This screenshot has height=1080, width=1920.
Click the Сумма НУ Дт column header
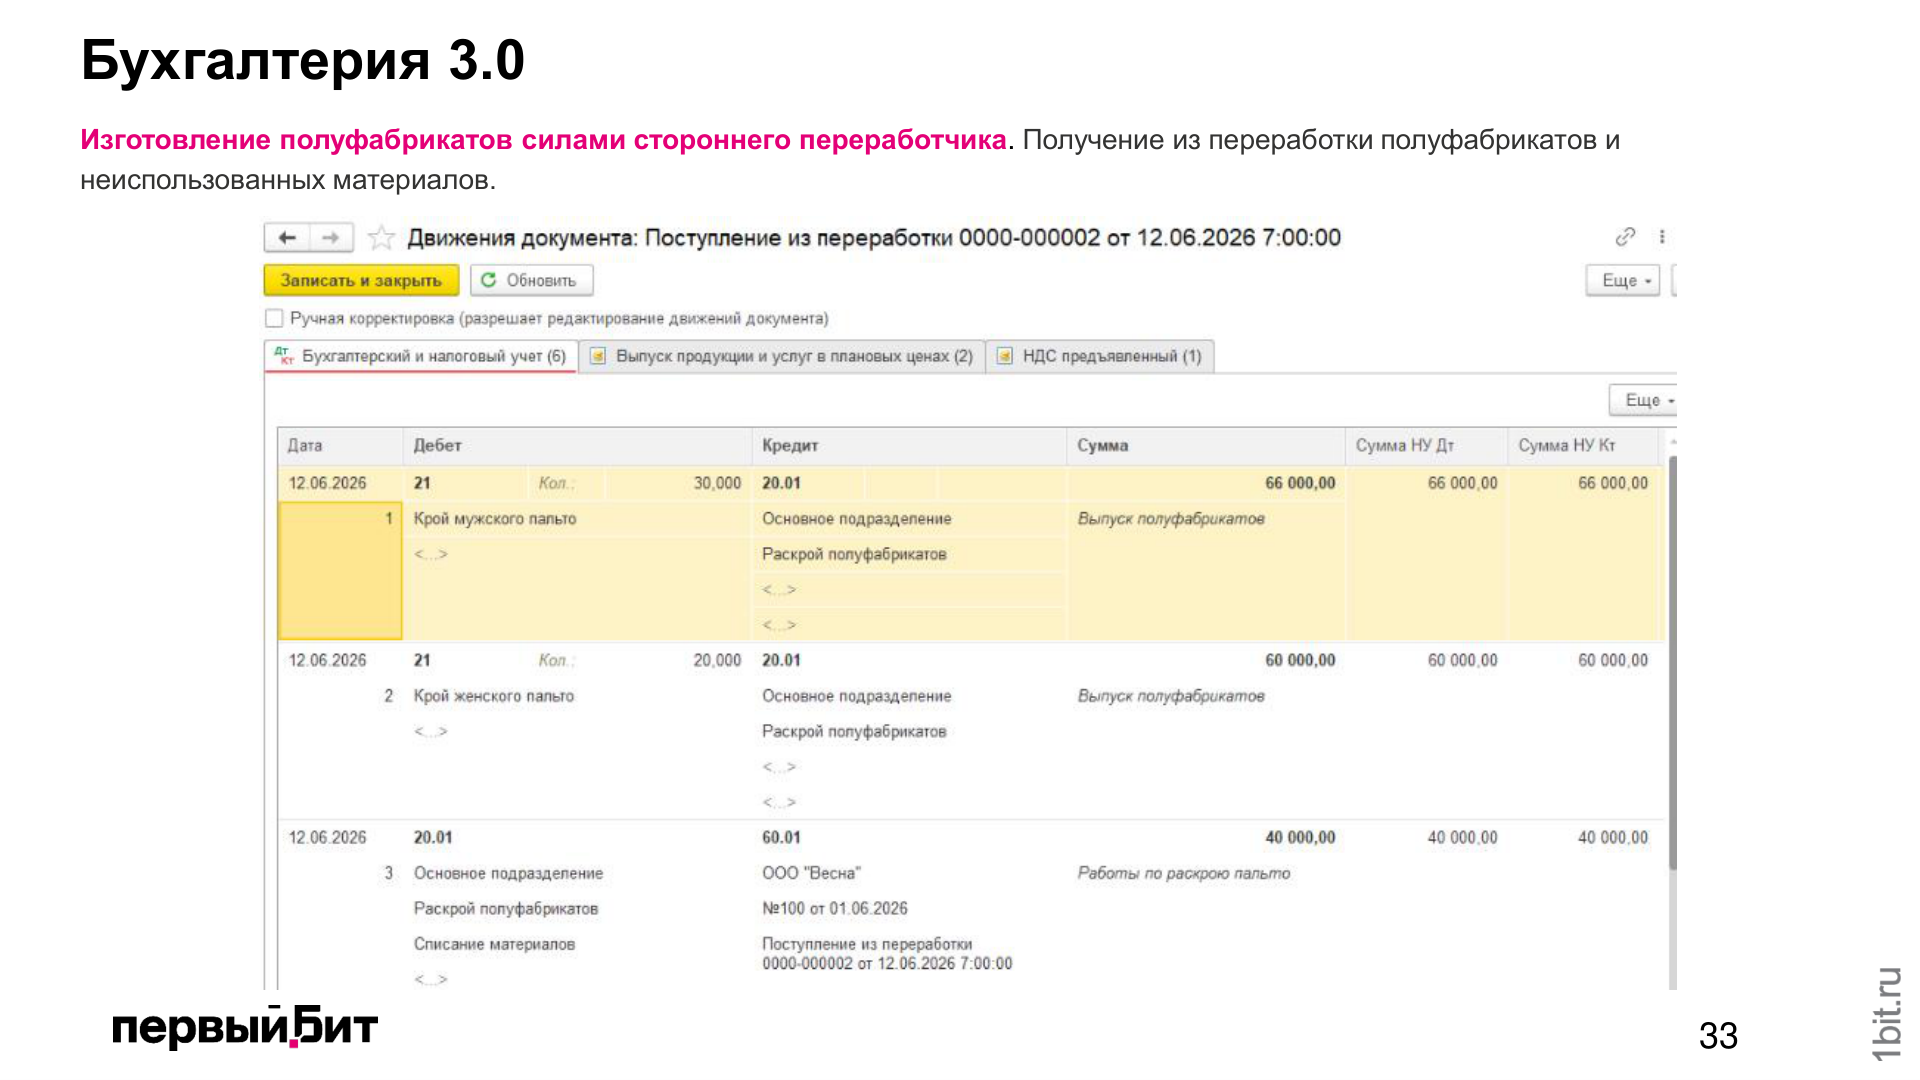coord(1427,446)
